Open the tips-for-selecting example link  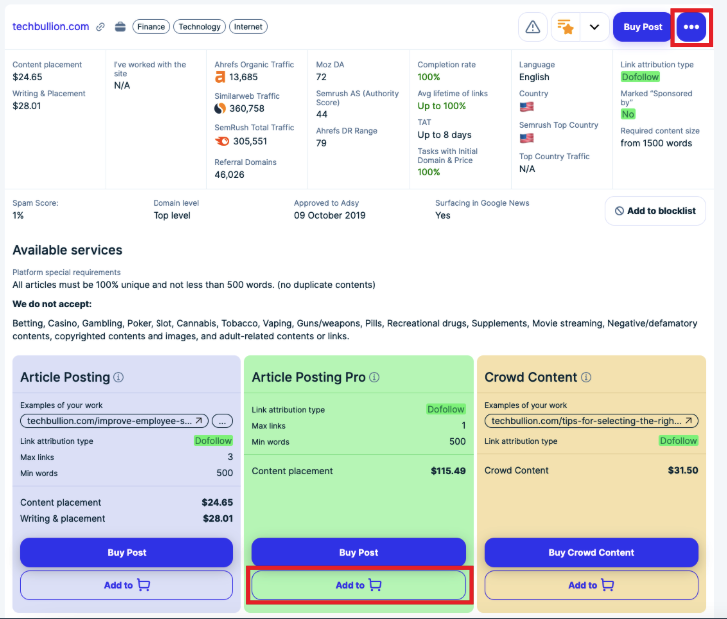591,421
